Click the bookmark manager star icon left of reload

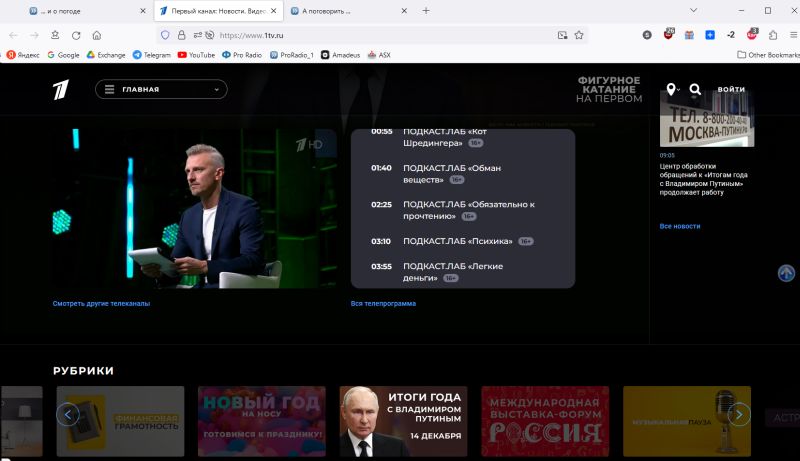[x=55, y=35]
